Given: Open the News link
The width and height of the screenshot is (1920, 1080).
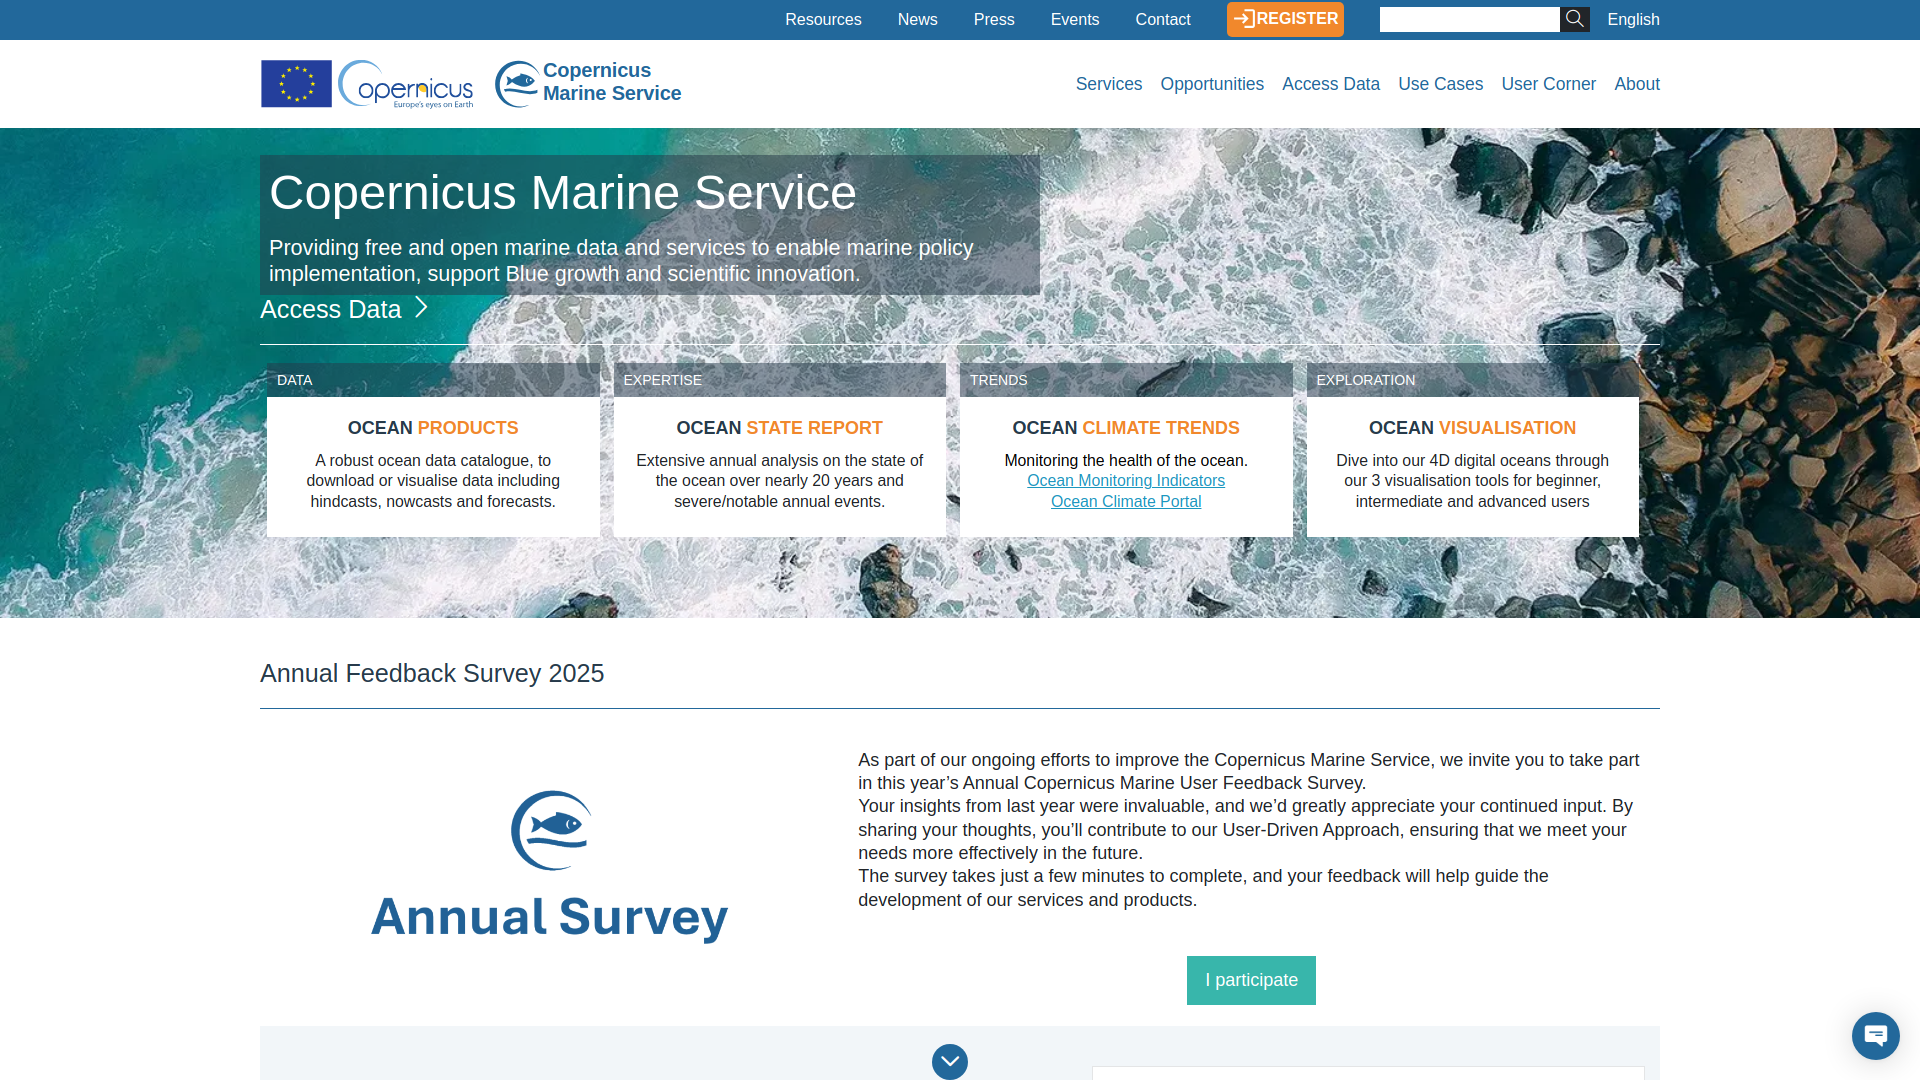Looking at the screenshot, I should (917, 19).
